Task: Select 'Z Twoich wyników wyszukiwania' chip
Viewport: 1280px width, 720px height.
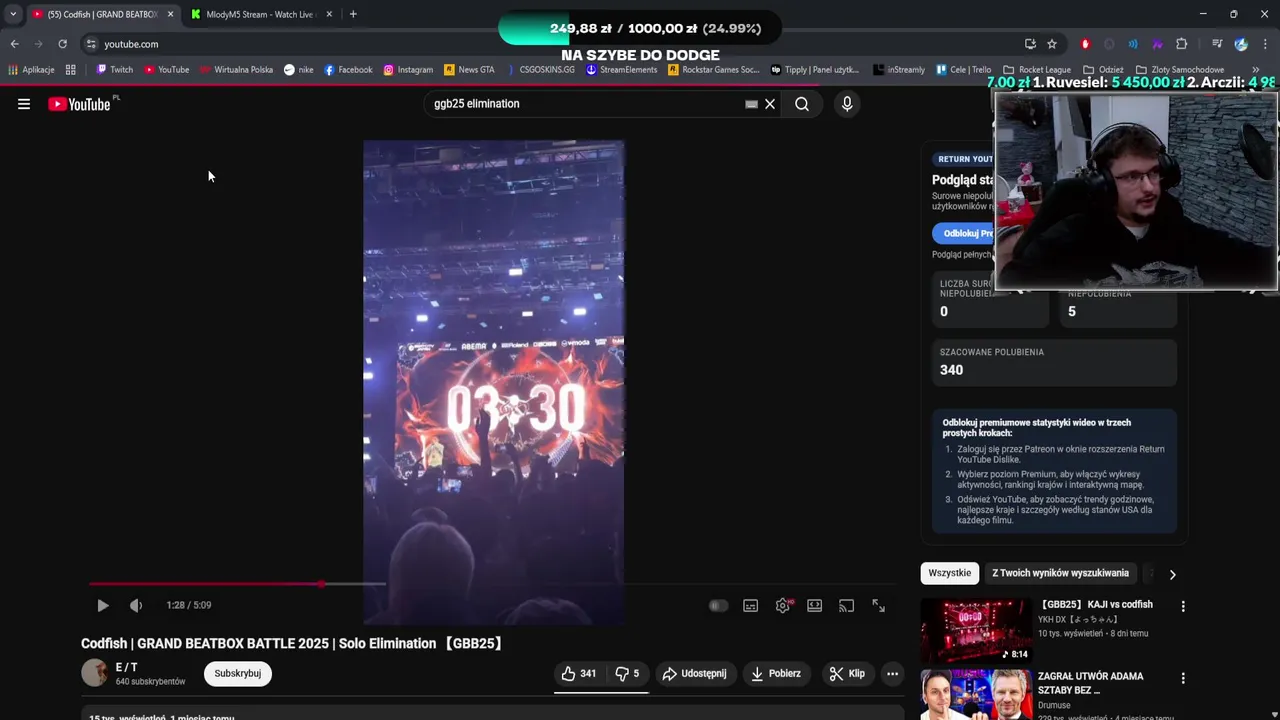Action: point(1060,573)
